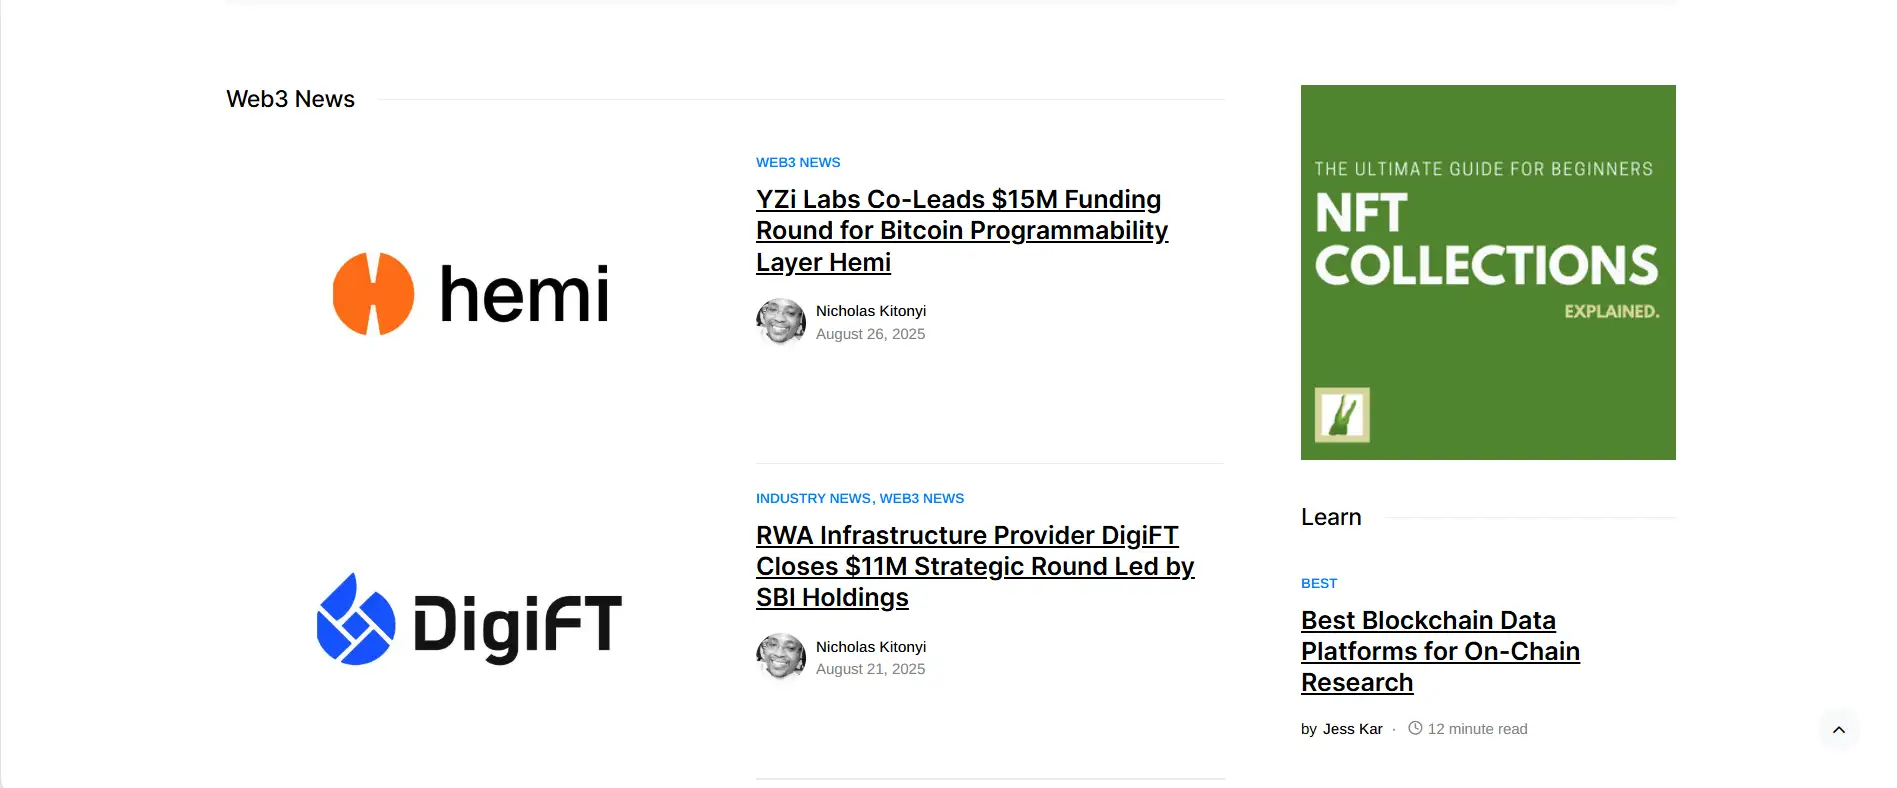Click the Web3 News section heading
This screenshot has height=788, width=1897.
(290, 99)
